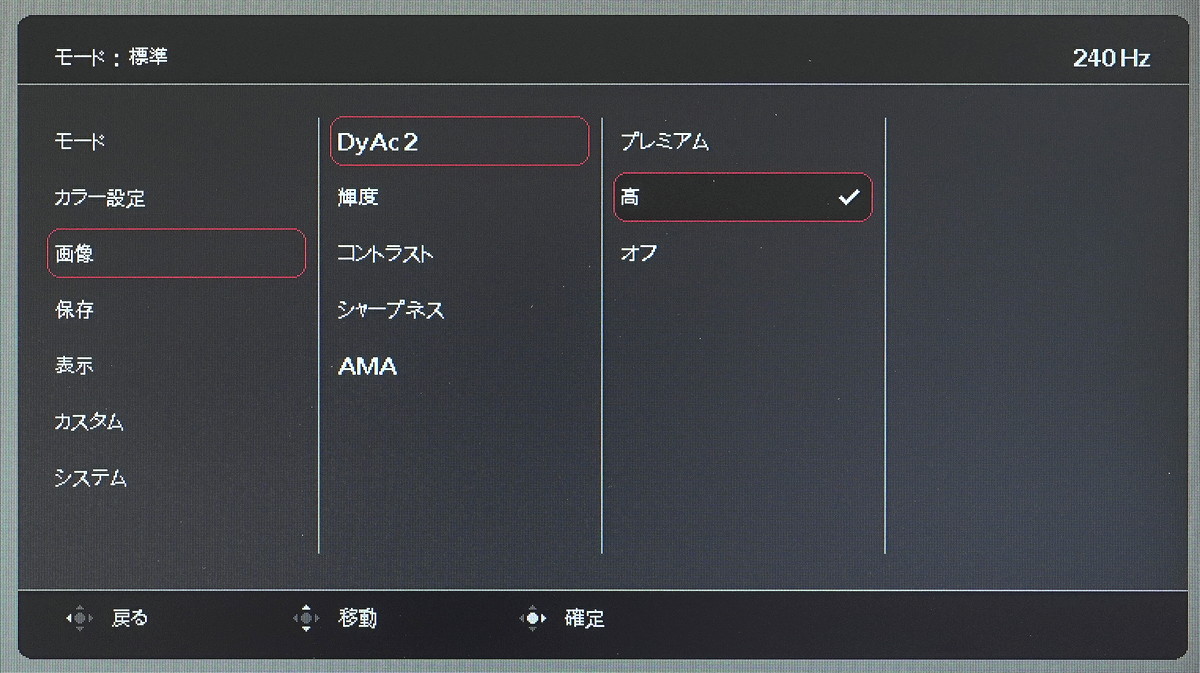Expand the 輝度 setting
Viewport: 1200px width, 673px height.
[460, 198]
